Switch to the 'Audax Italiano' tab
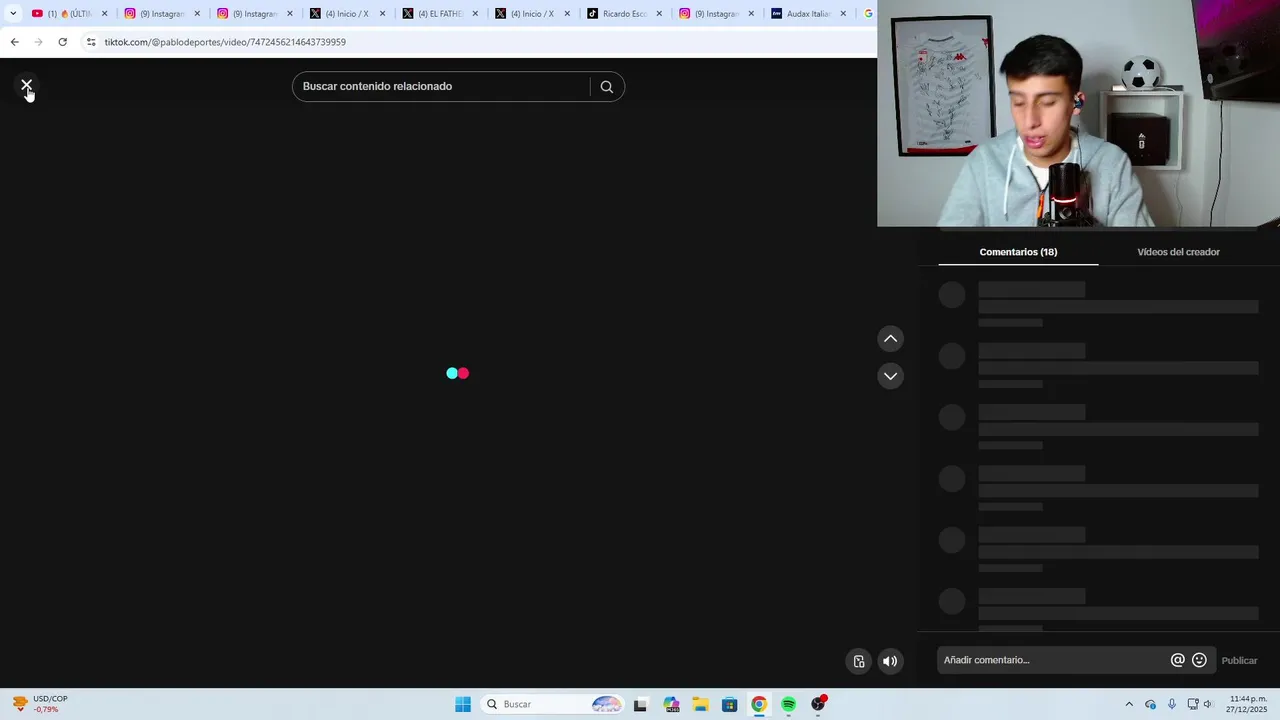The image size is (1280, 720). pyautogui.click(x=807, y=14)
